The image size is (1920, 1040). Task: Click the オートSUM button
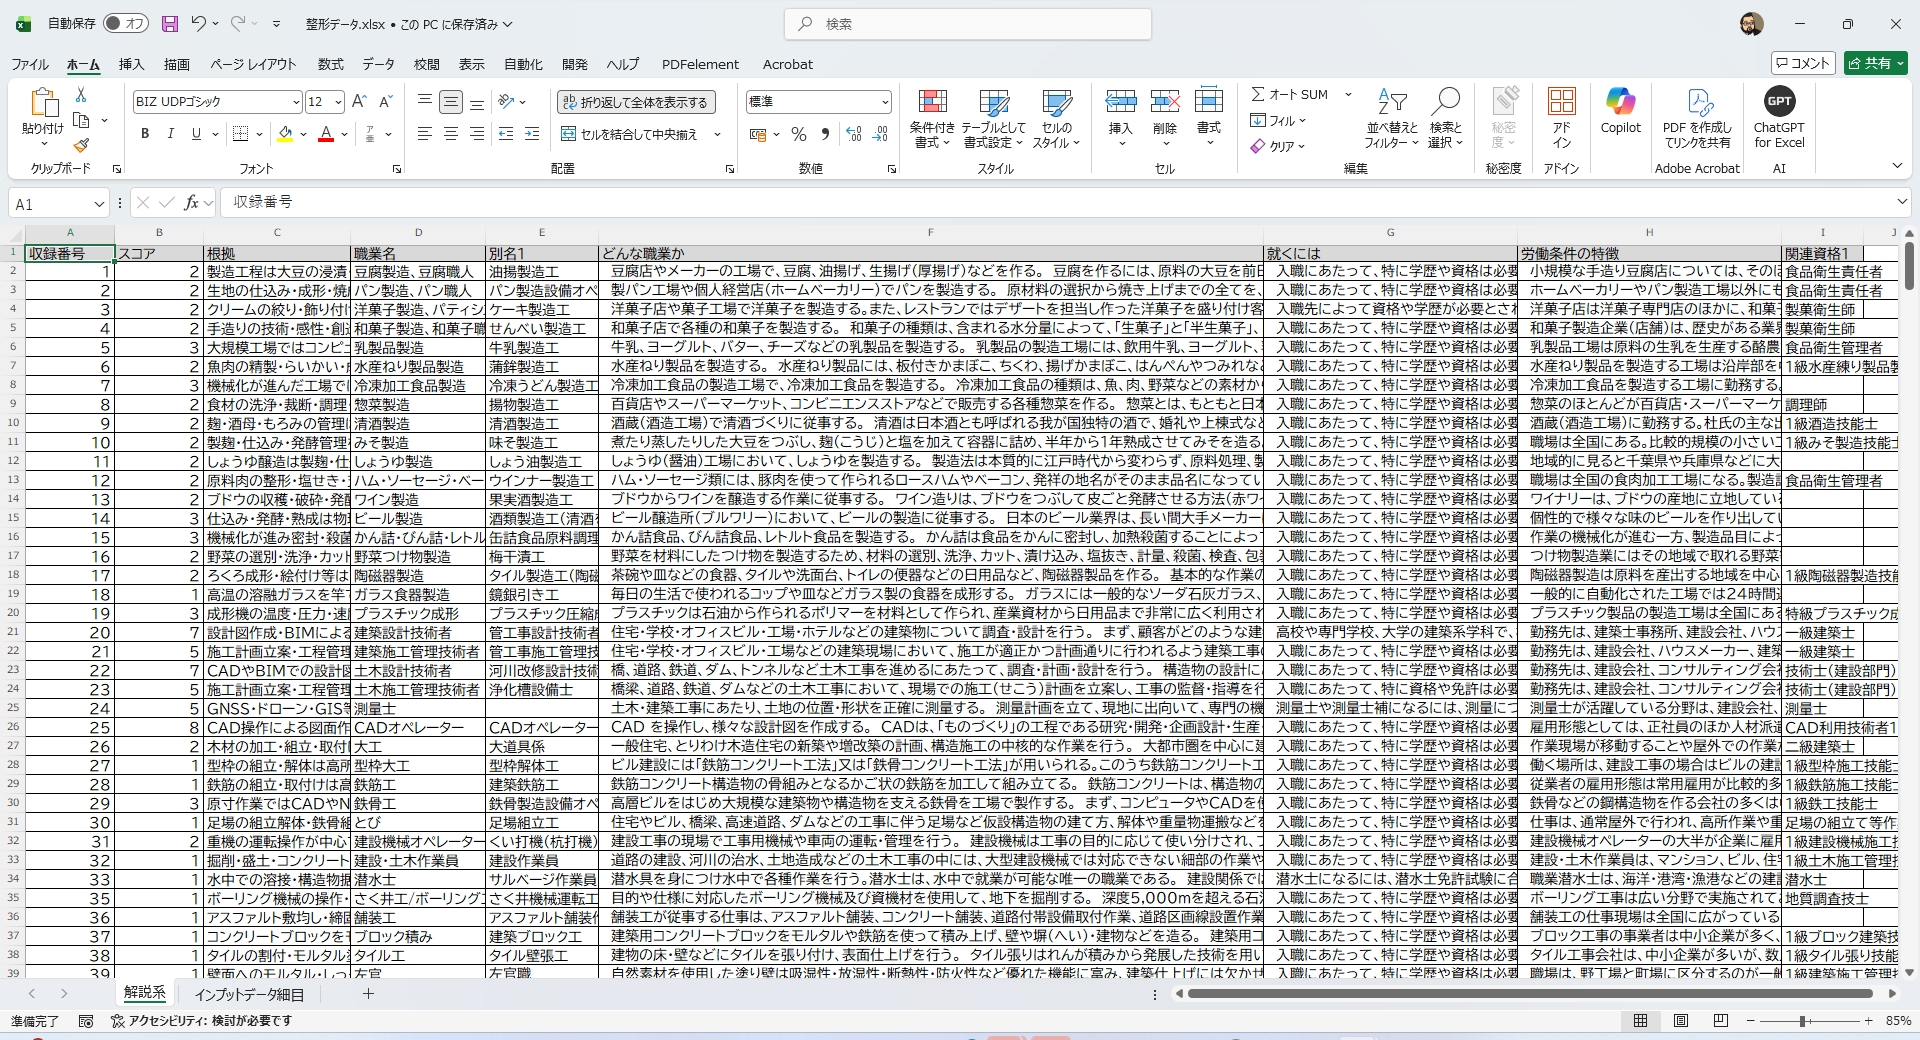(1292, 93)
